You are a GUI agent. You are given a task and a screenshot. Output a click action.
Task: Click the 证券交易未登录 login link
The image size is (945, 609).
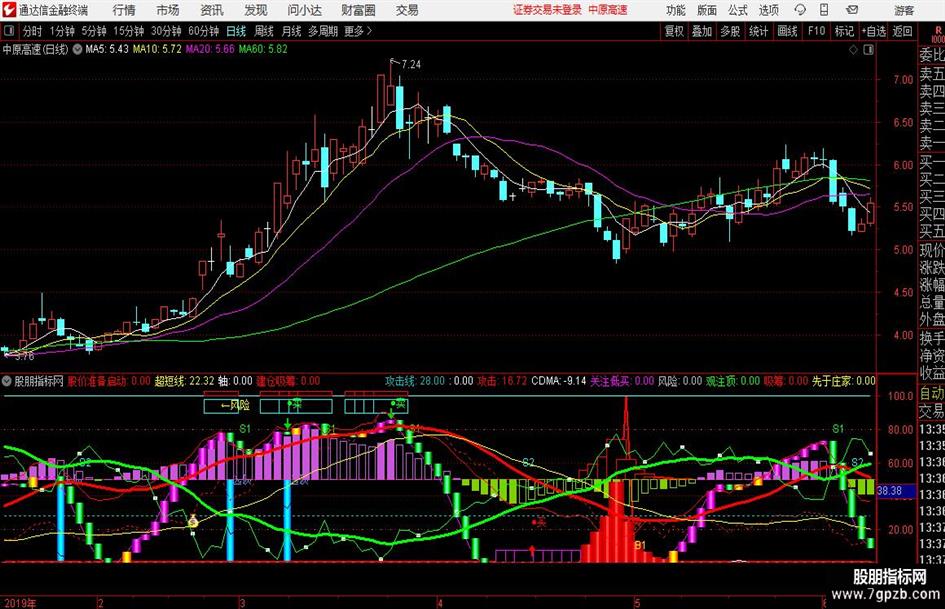[x=547, y=10]
